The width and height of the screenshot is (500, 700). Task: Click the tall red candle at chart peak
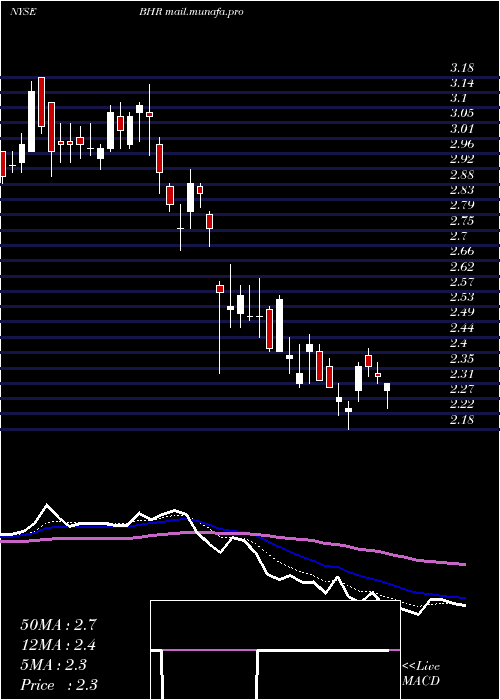42,105
